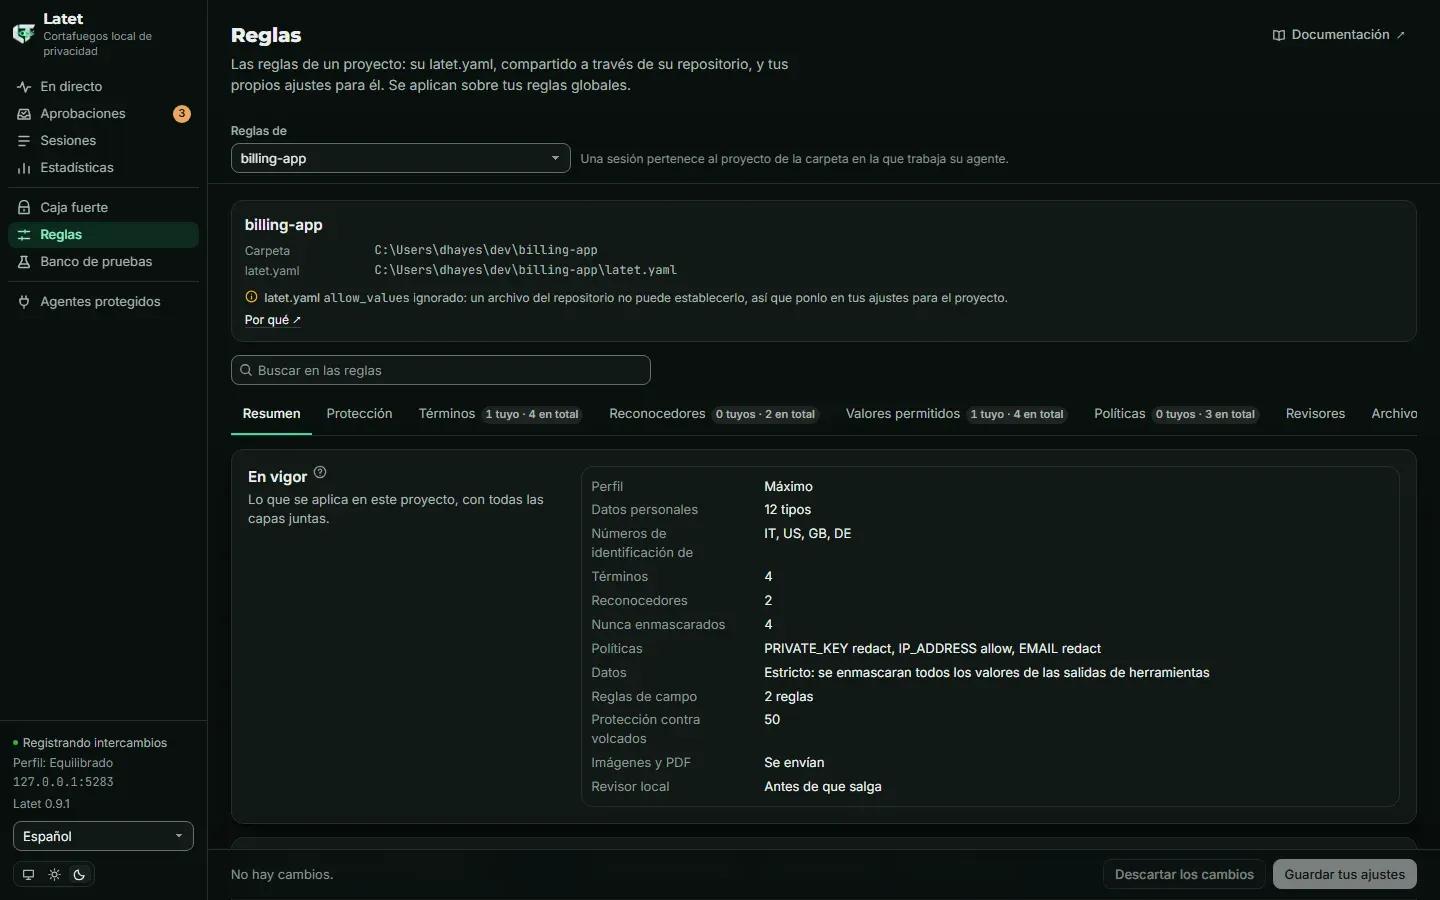
Task: Open the Aprobaciones inbox icon
Action: 24,114
